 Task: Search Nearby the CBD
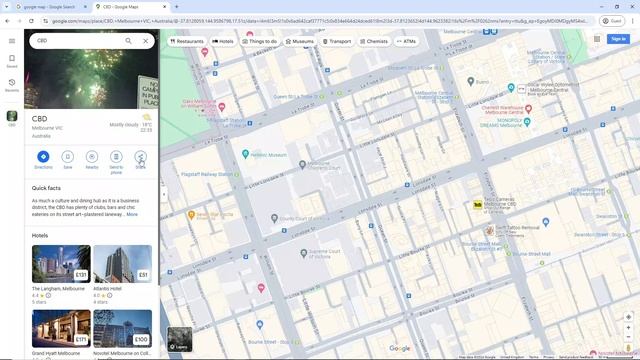tap(92, 160)
